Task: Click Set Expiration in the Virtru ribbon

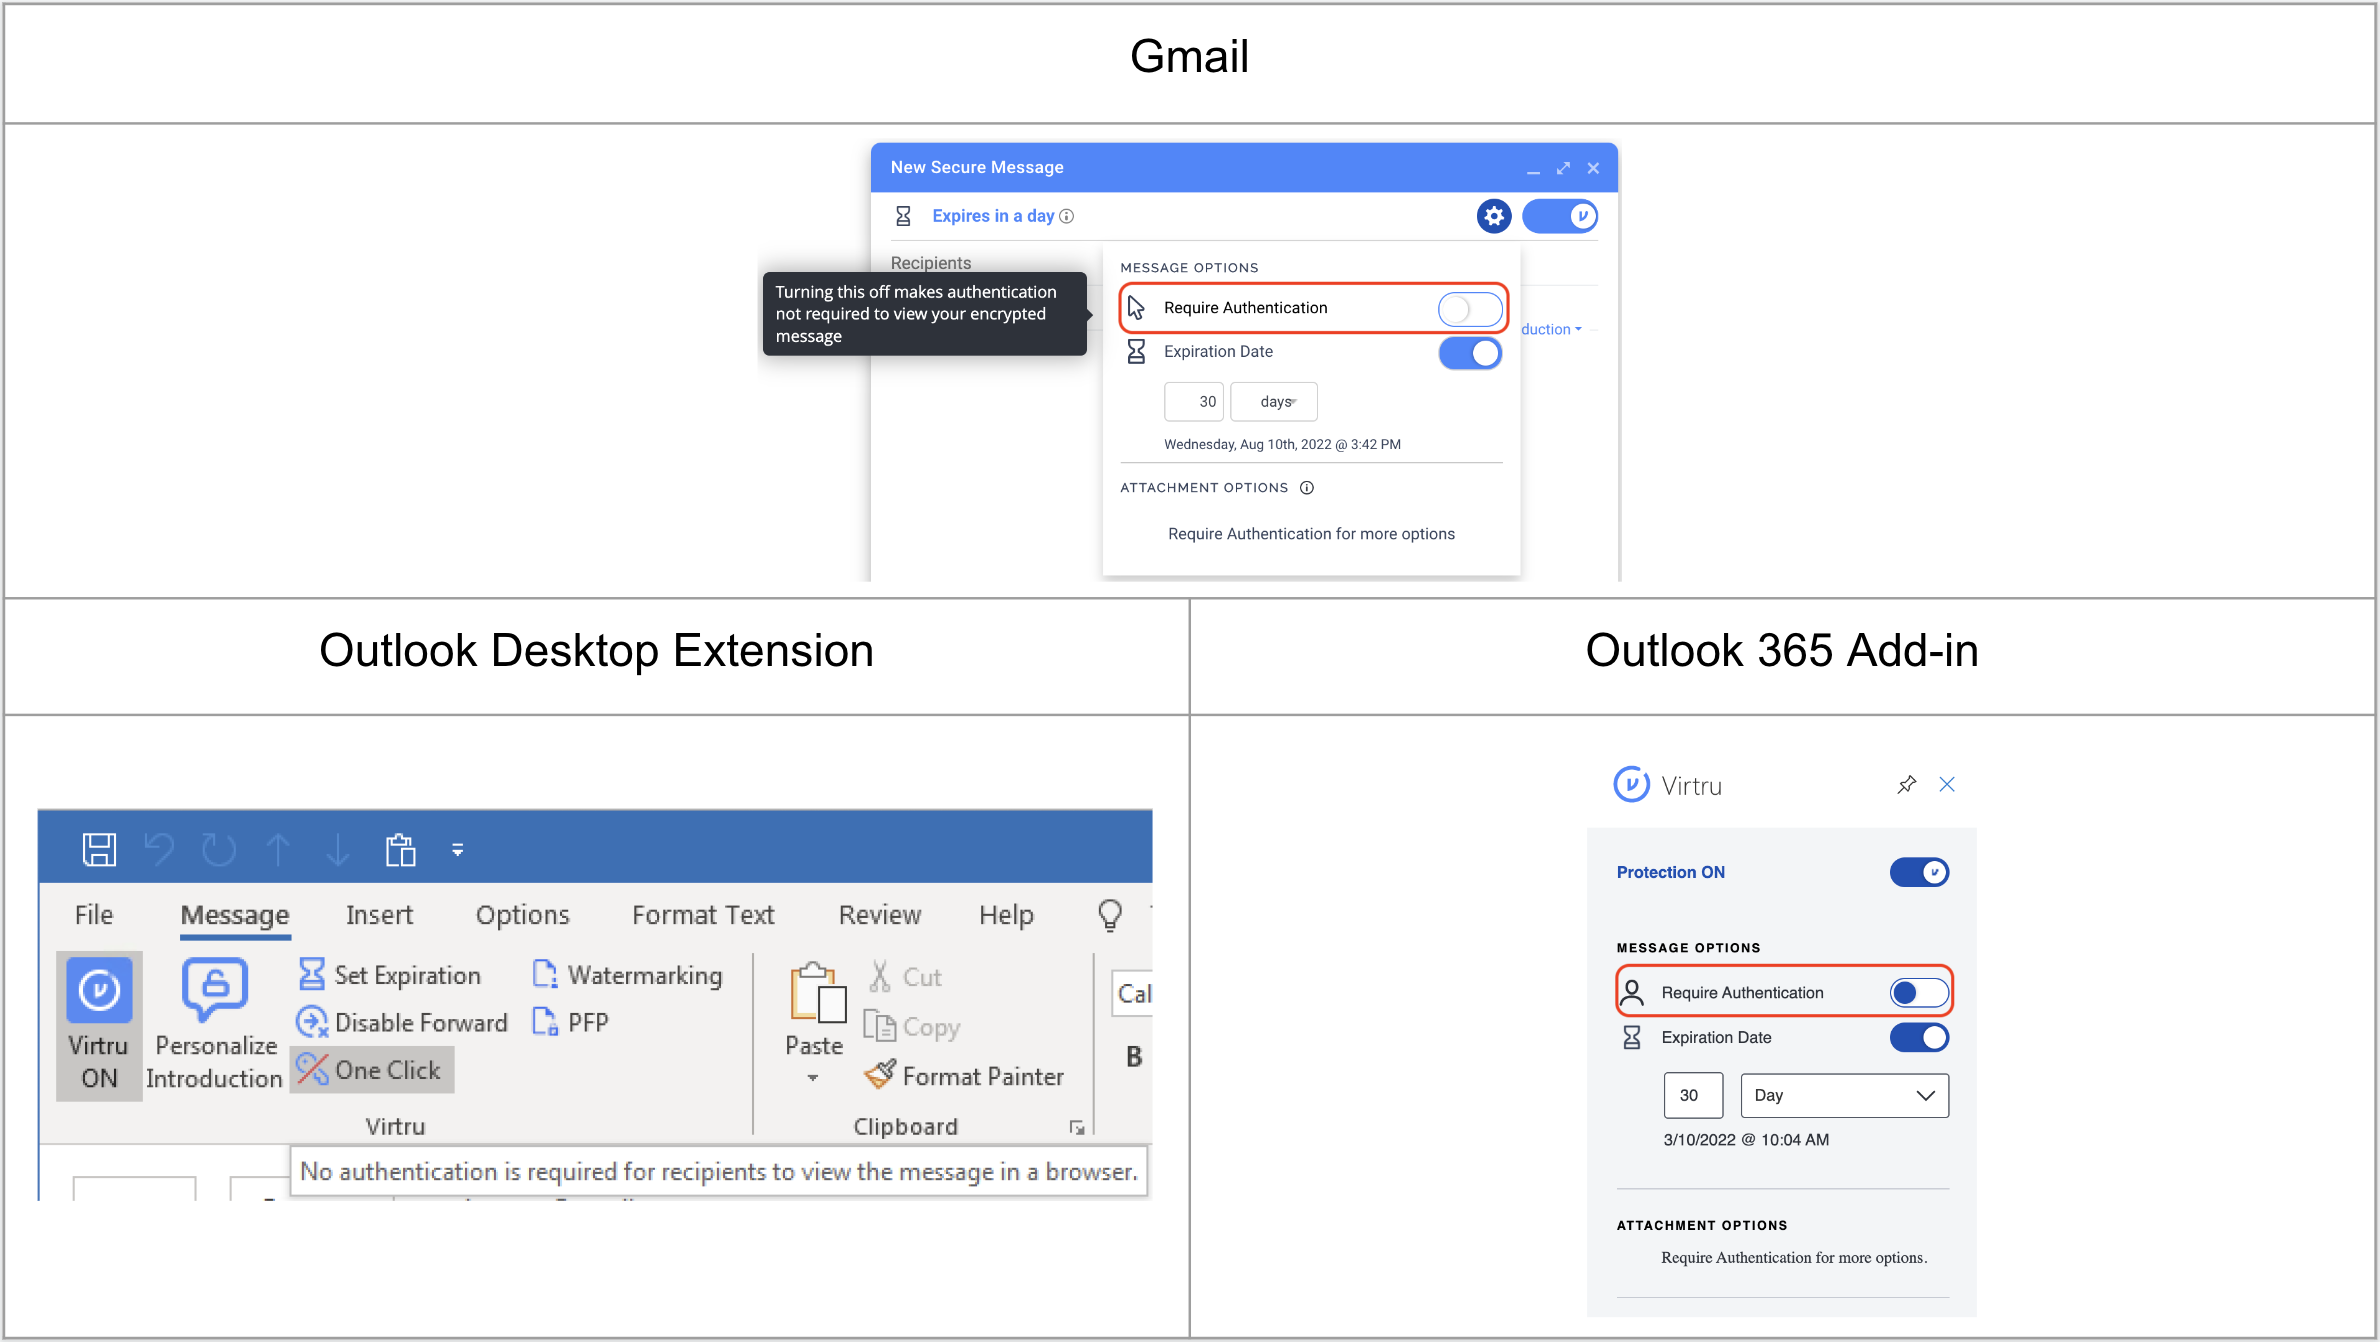Action: (390, 975)
